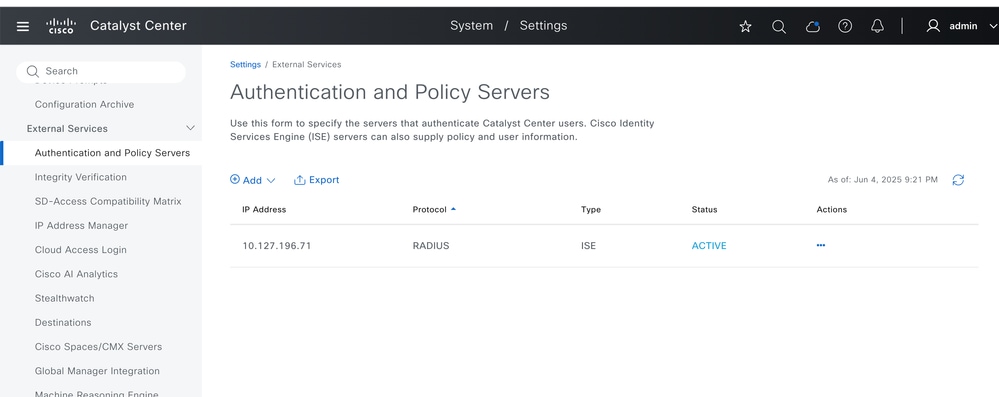999x397 pixels.
Task: Open Machine Reasoning Engine settings
Action: tap(96, 394)
